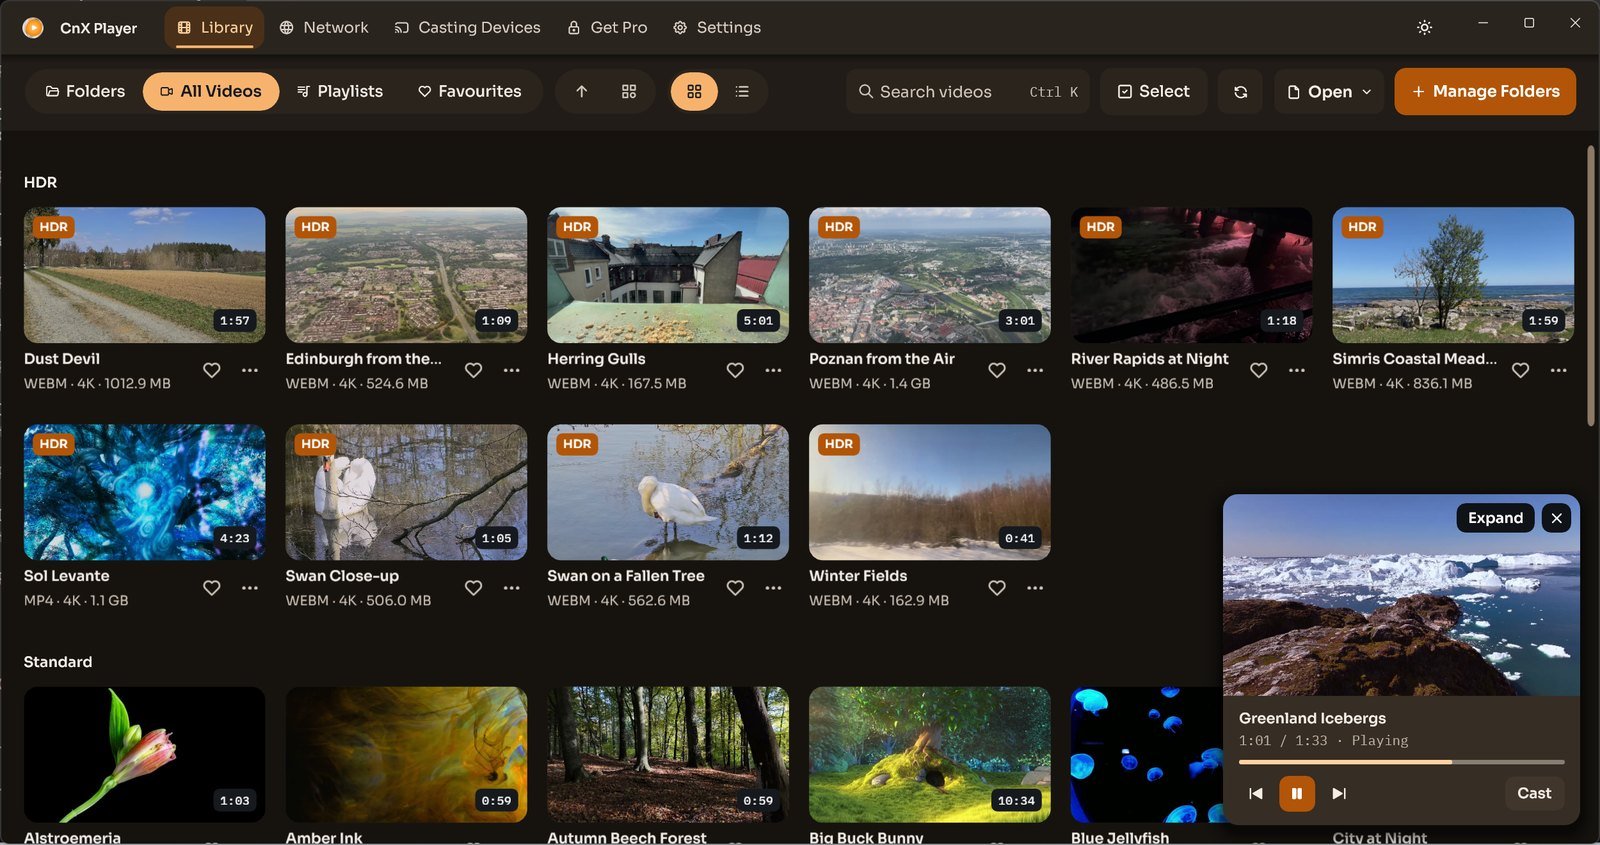Toggle the light/dark theme sun icon
This screenshot has height=845, width=1600.
[x=1424, y=28]
